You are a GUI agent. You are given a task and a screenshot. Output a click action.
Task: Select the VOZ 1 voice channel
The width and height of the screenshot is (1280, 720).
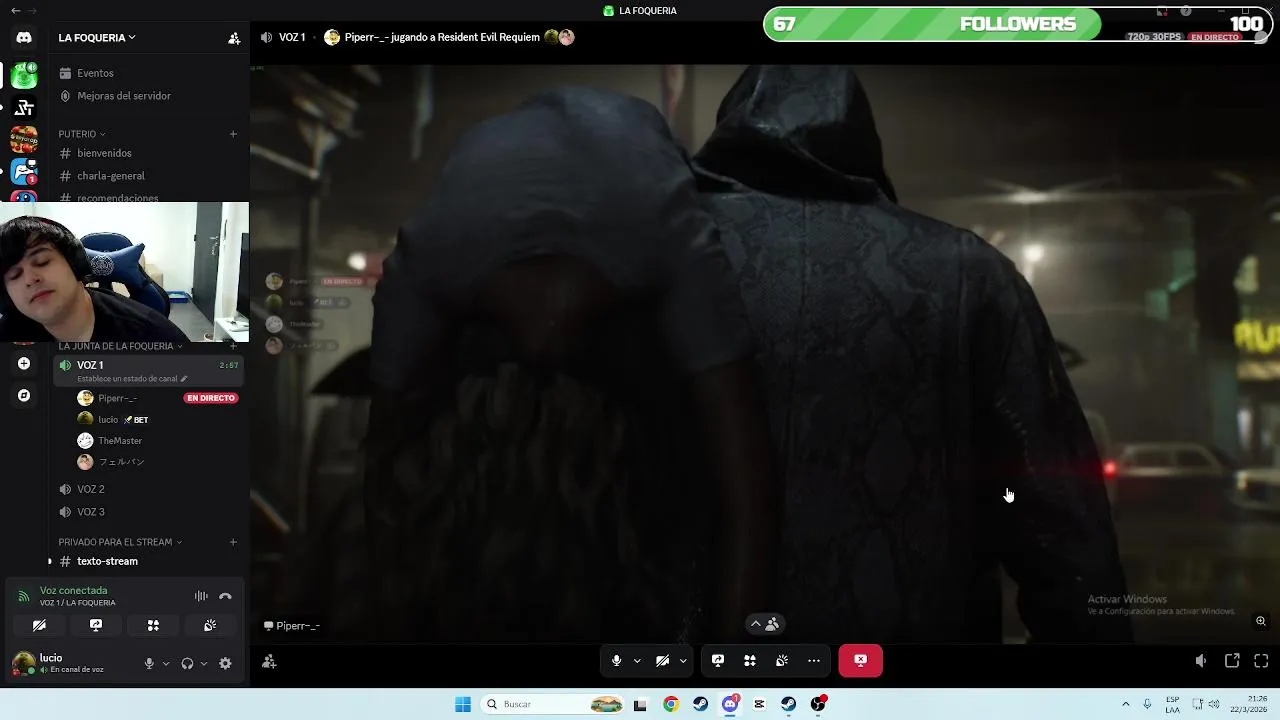point(150,370)
